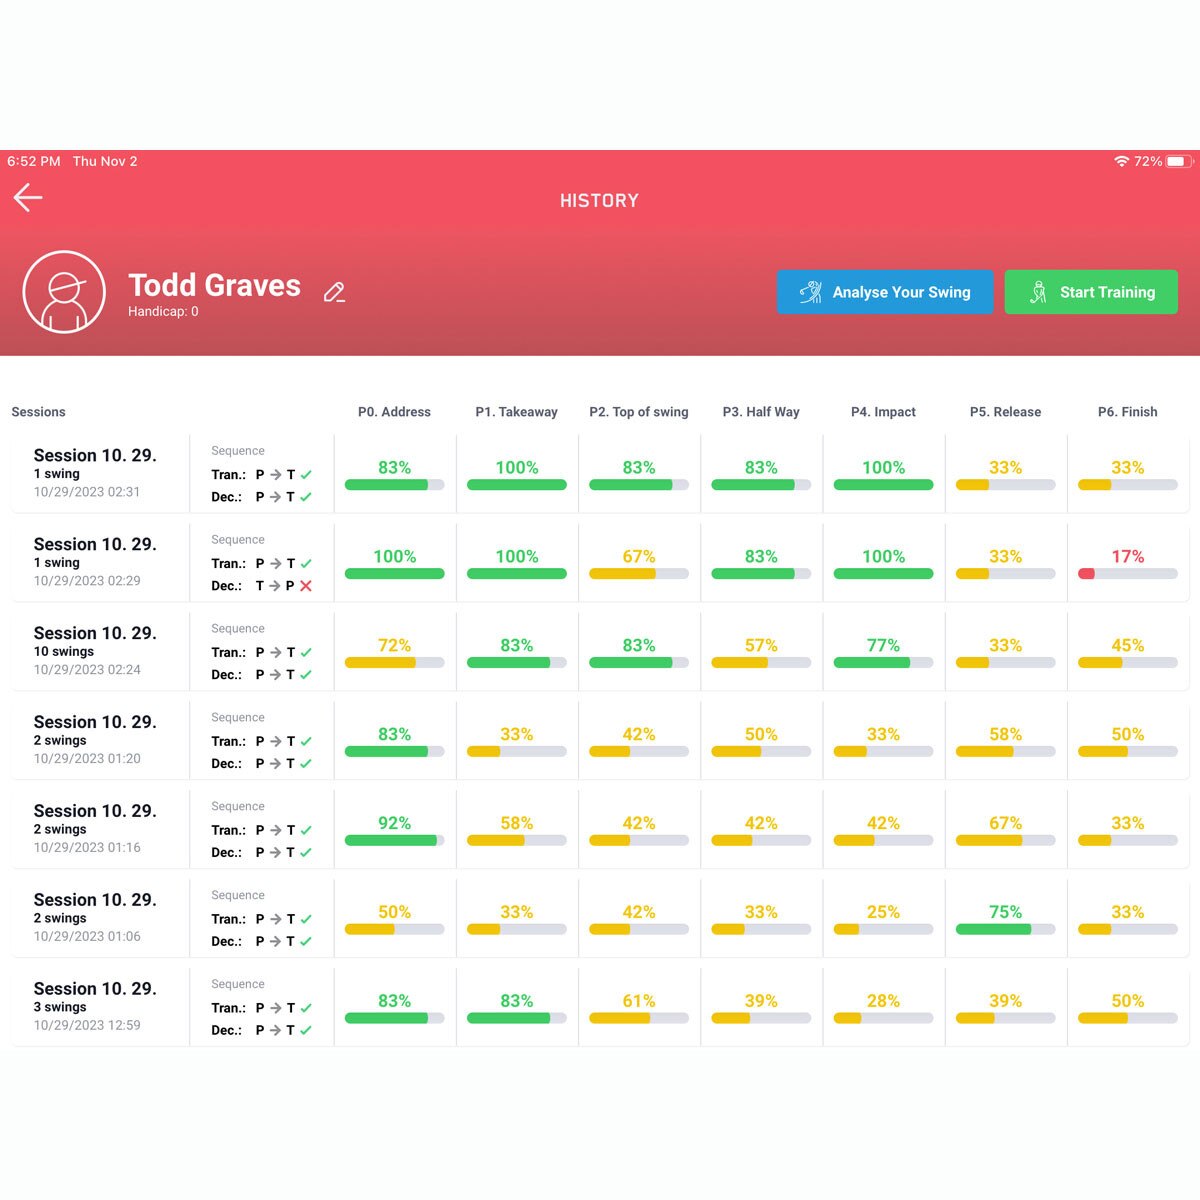
Task: Select the P0. Address column header
Action: (394, 412)
